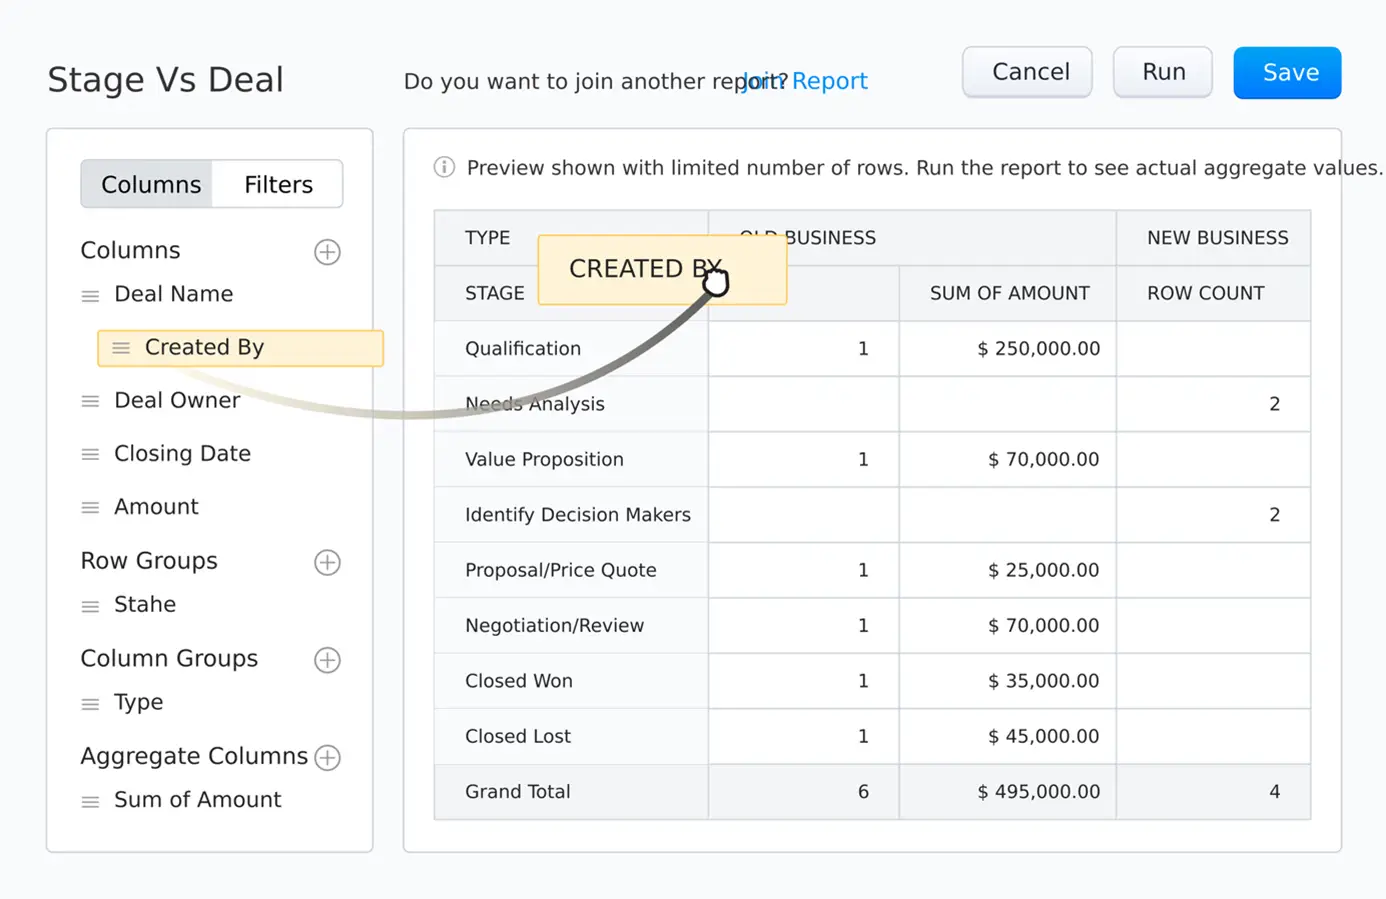This screenshot has height=899, width=1386.
Task: Click the plus icon next to Columns
Action: point(327,252)
